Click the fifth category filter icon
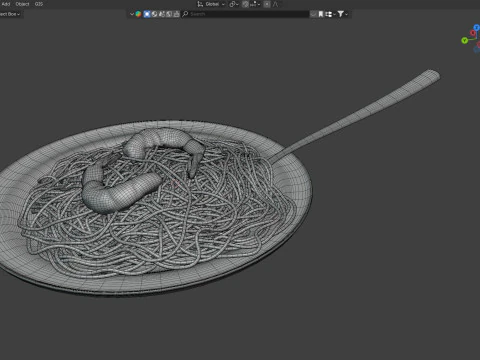 [x=176, y=14]
